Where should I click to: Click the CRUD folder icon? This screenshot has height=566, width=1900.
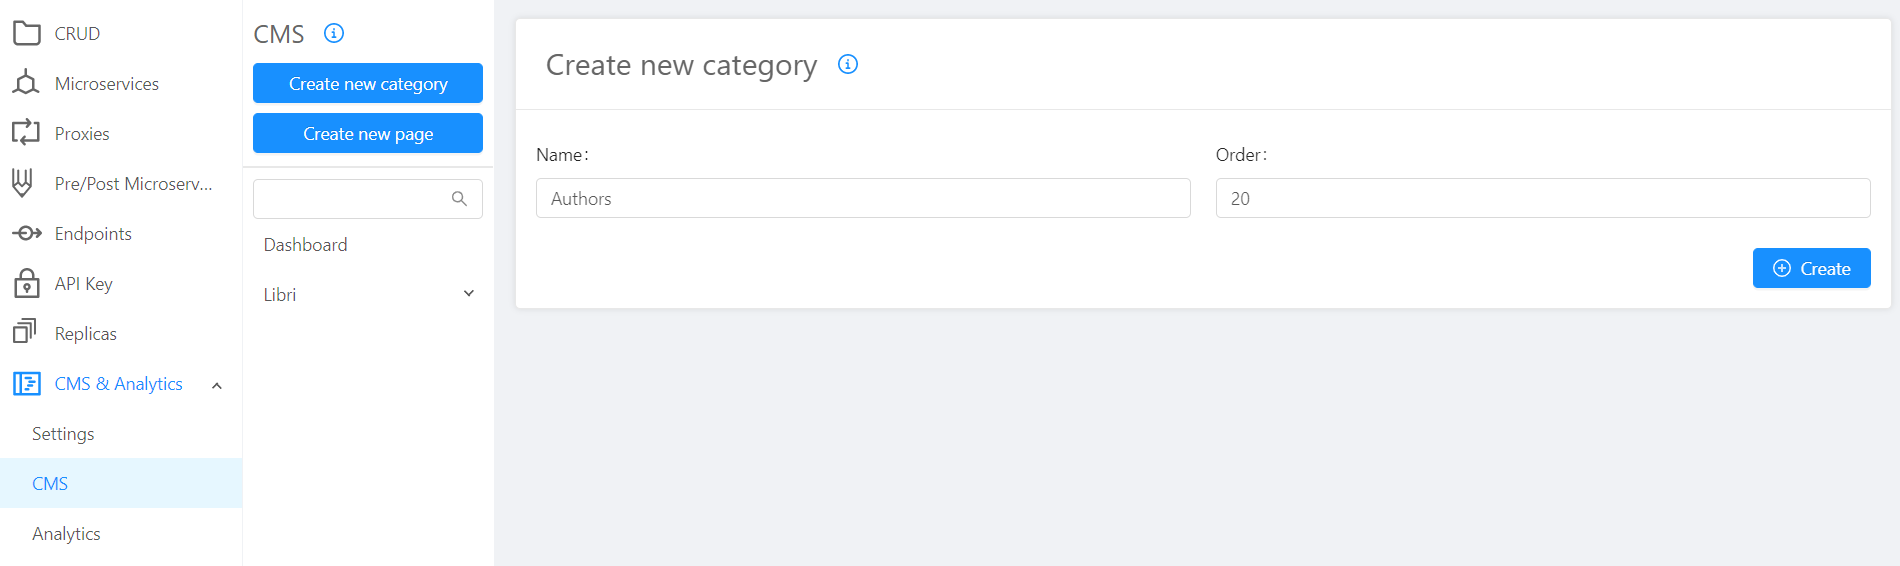point(27,33)
